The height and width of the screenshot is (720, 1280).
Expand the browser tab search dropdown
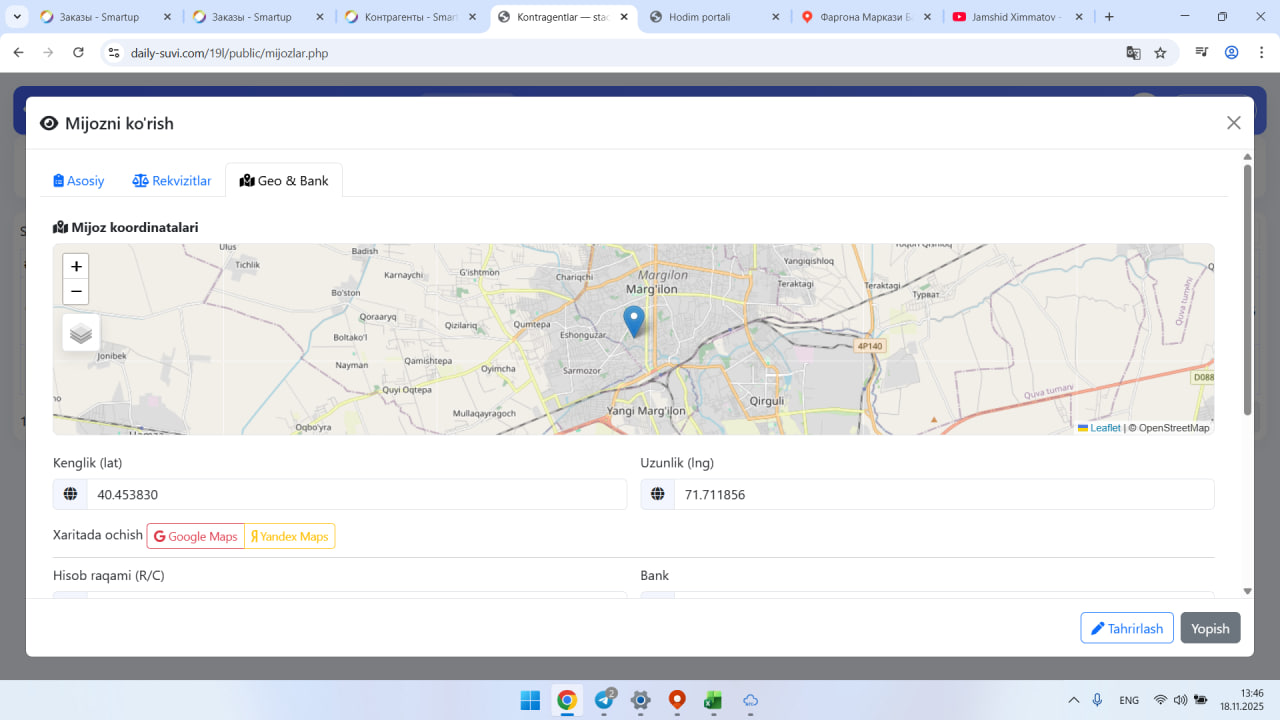tap(17, 17)
